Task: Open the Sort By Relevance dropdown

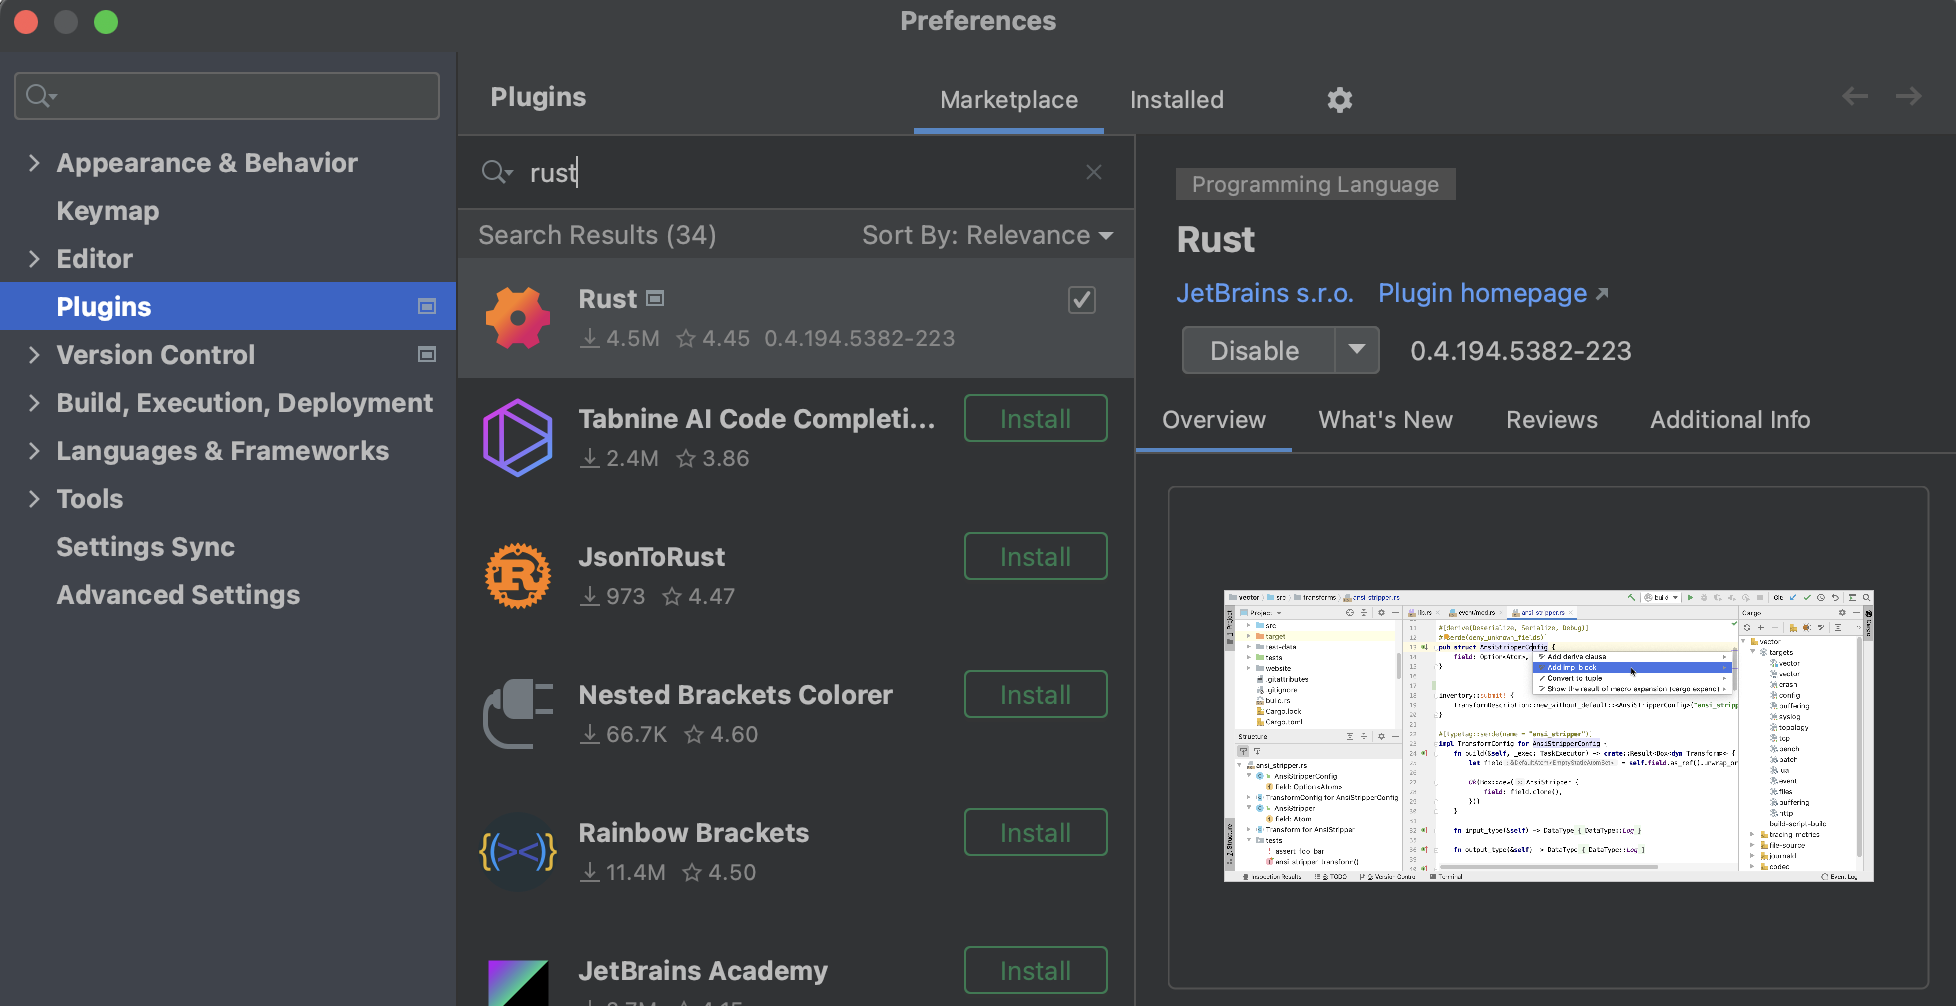Action: (x=987, y=235)
